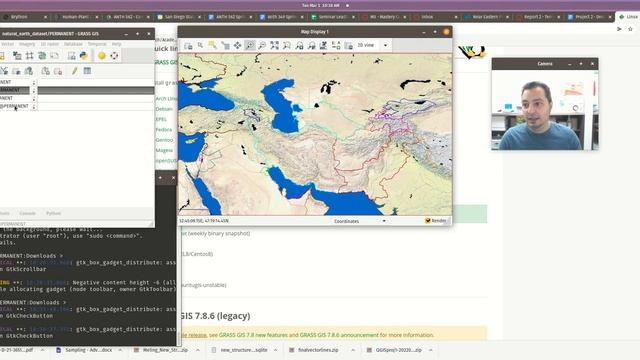Click the save display to file icon

click(348, 46)
